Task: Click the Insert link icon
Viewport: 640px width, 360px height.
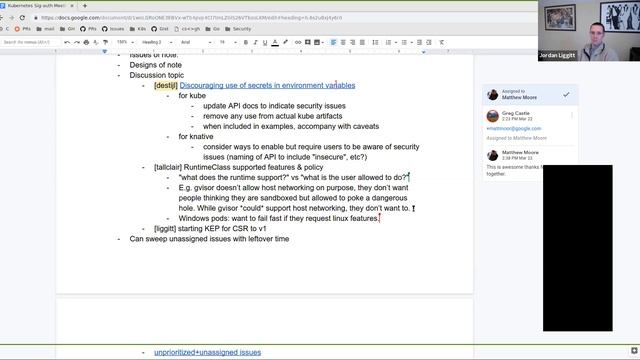Action: pos(298,42)
